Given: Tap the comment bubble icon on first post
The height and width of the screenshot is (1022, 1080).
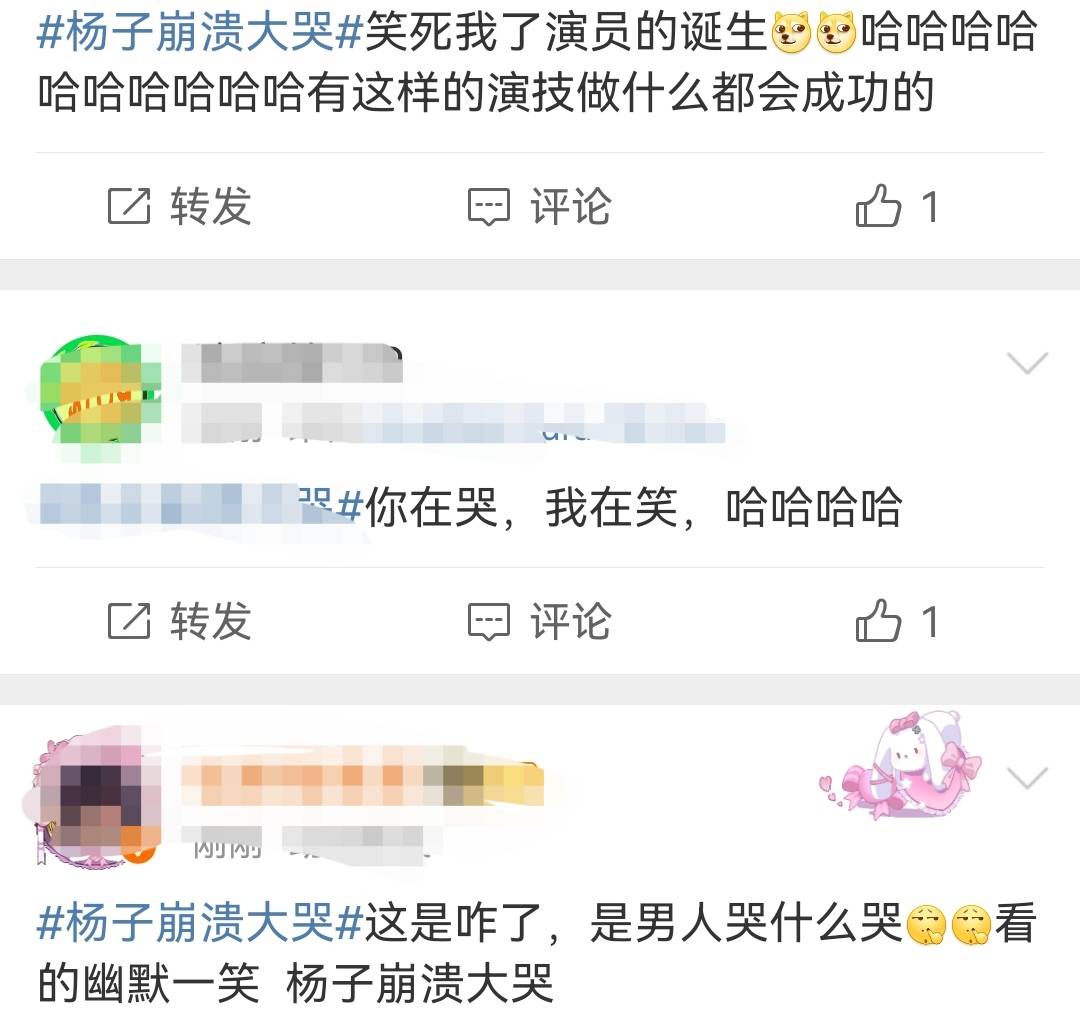Looking at the screenshot, I should point(489,207).
